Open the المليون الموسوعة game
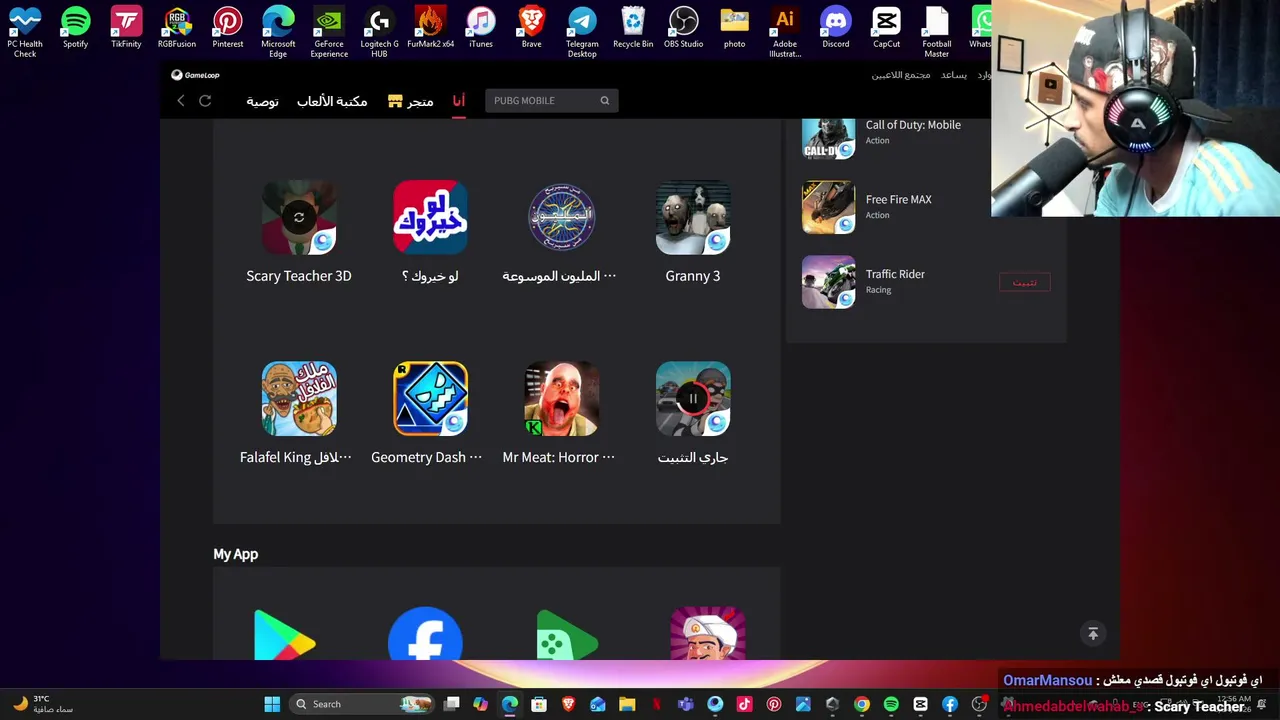Image resolution: width=1280 pixels, height=720 pixels. [x=561, y=217]
